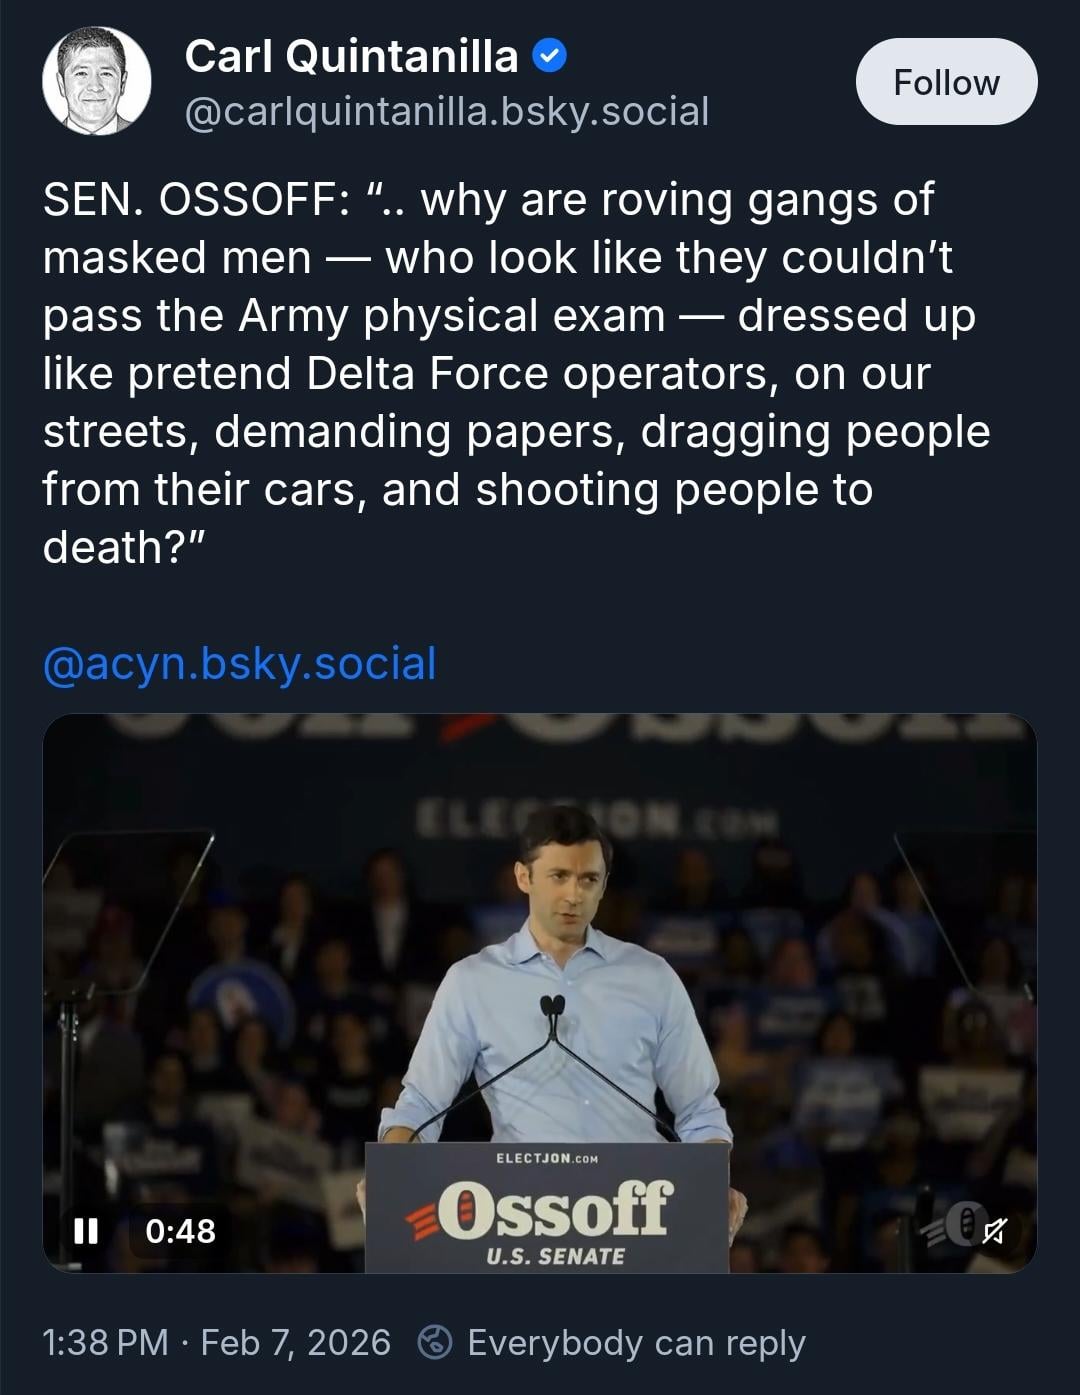This screenshot has width=1080, height=1395.
Task: Open the @carlquintanilla.bsky.social handle
Action: [x=446, y=111]
